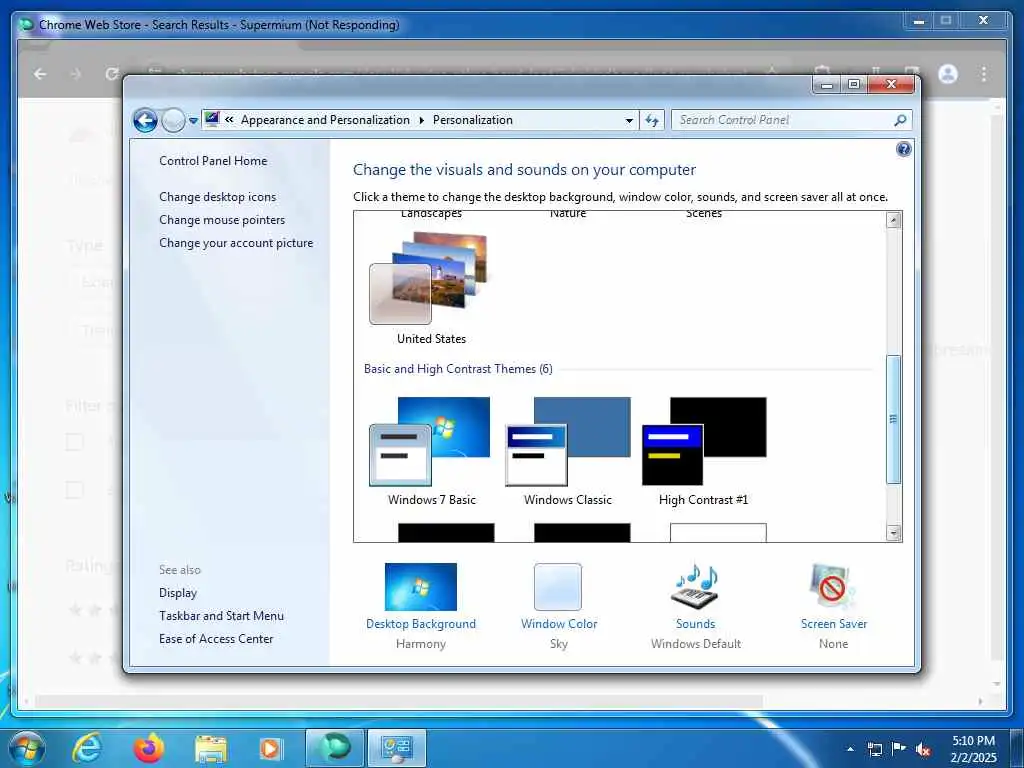Viewport: 1024px width, 768px height.
Task: Click the Basic and High Contrast Themes heading
Action: (x=458, y=369)
